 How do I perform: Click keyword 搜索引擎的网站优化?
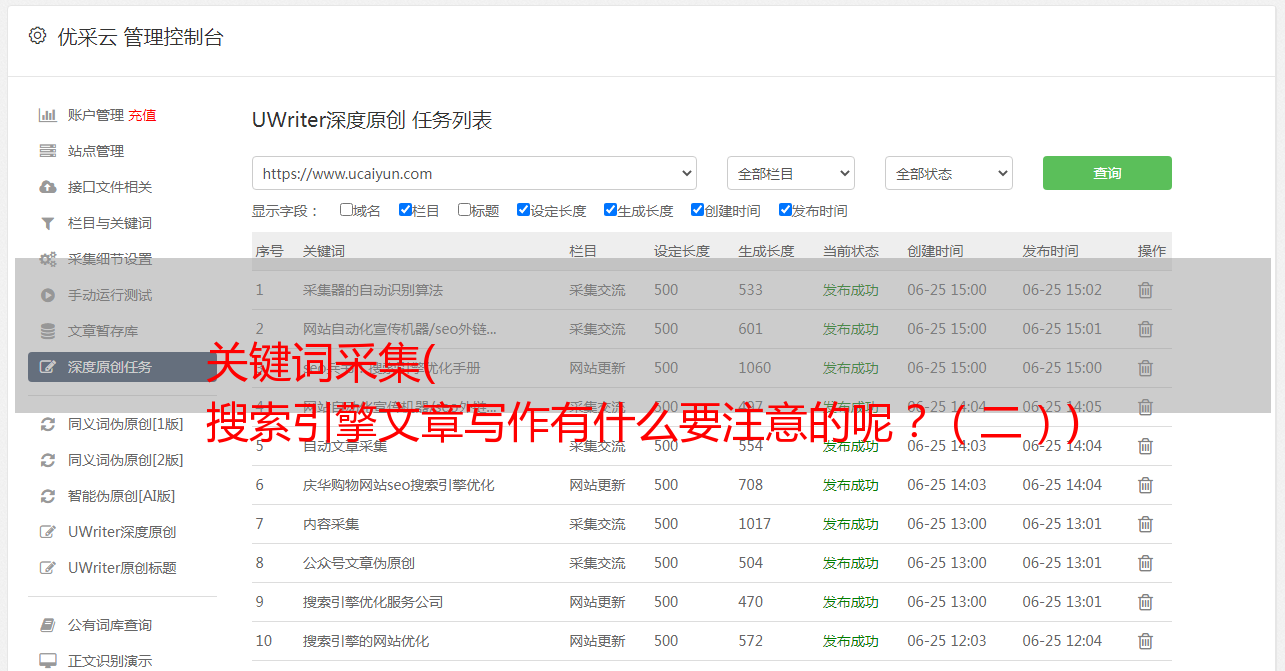pos(366,641)
